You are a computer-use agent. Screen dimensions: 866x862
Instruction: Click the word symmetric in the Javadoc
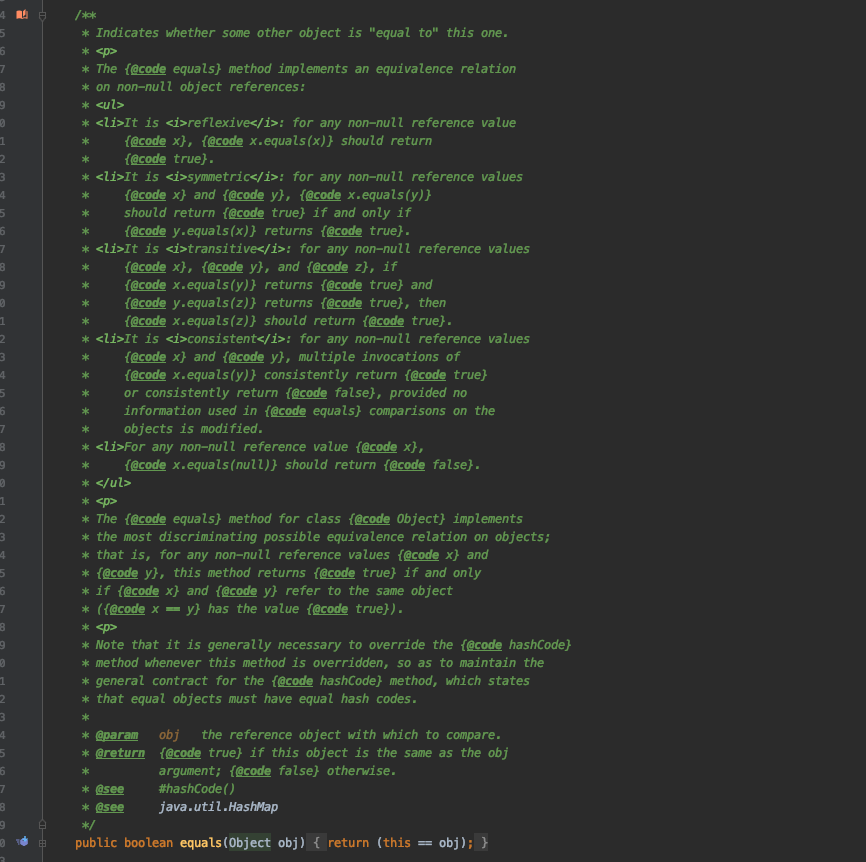point(218,177)
